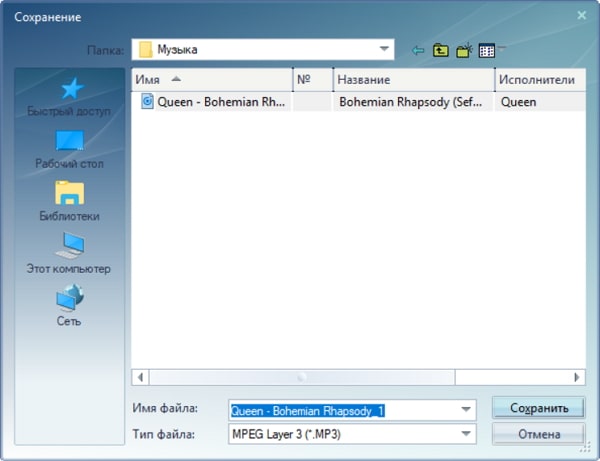Click the Bohemian Rhapsody title cell
Viewport: 600px width, 461px height.
point(412,102)
